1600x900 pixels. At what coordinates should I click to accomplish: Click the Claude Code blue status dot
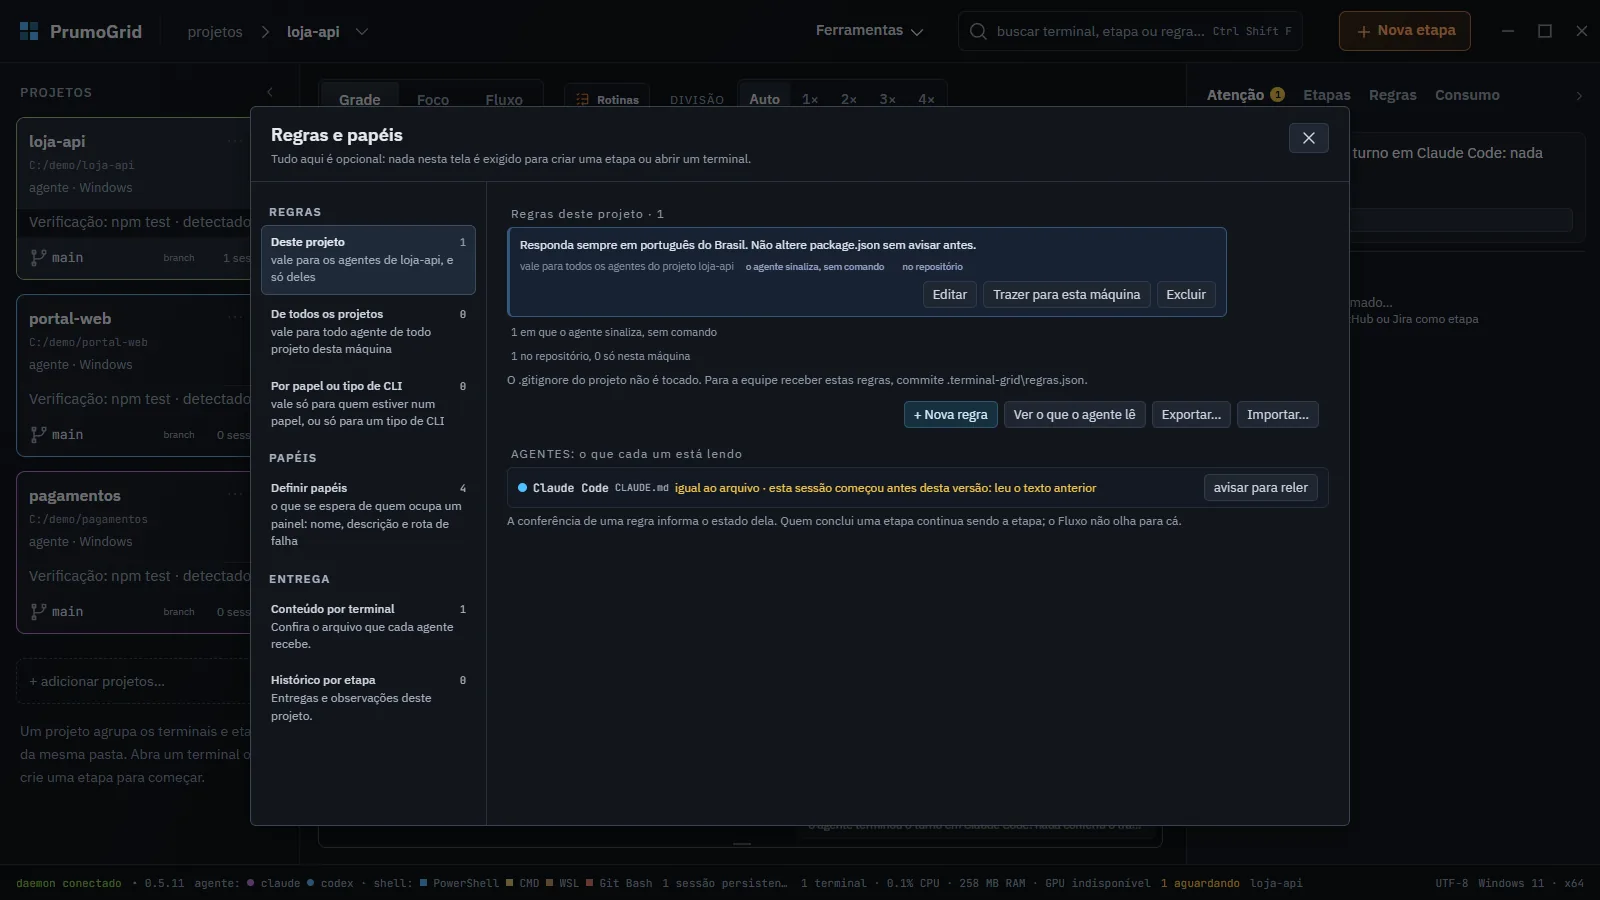click(522, 488)
